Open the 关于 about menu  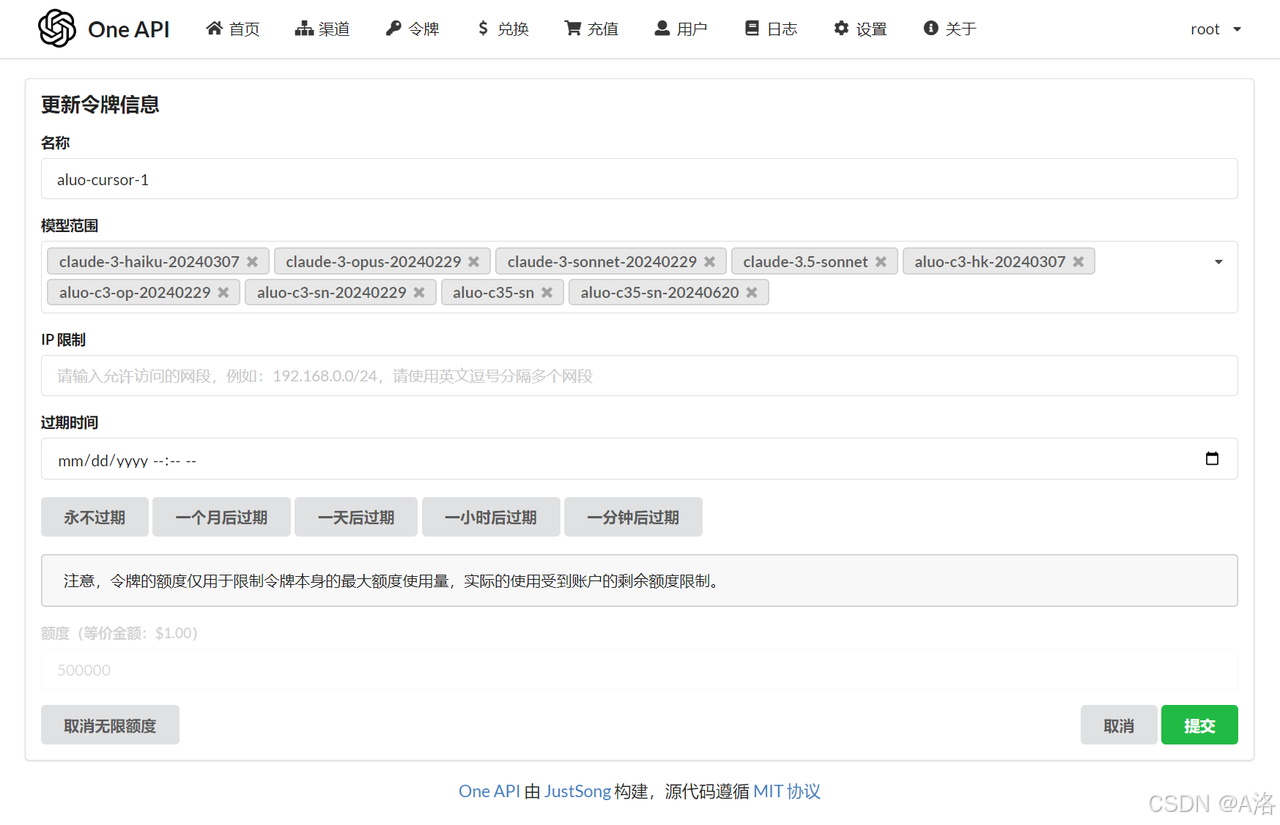[949, 29]
